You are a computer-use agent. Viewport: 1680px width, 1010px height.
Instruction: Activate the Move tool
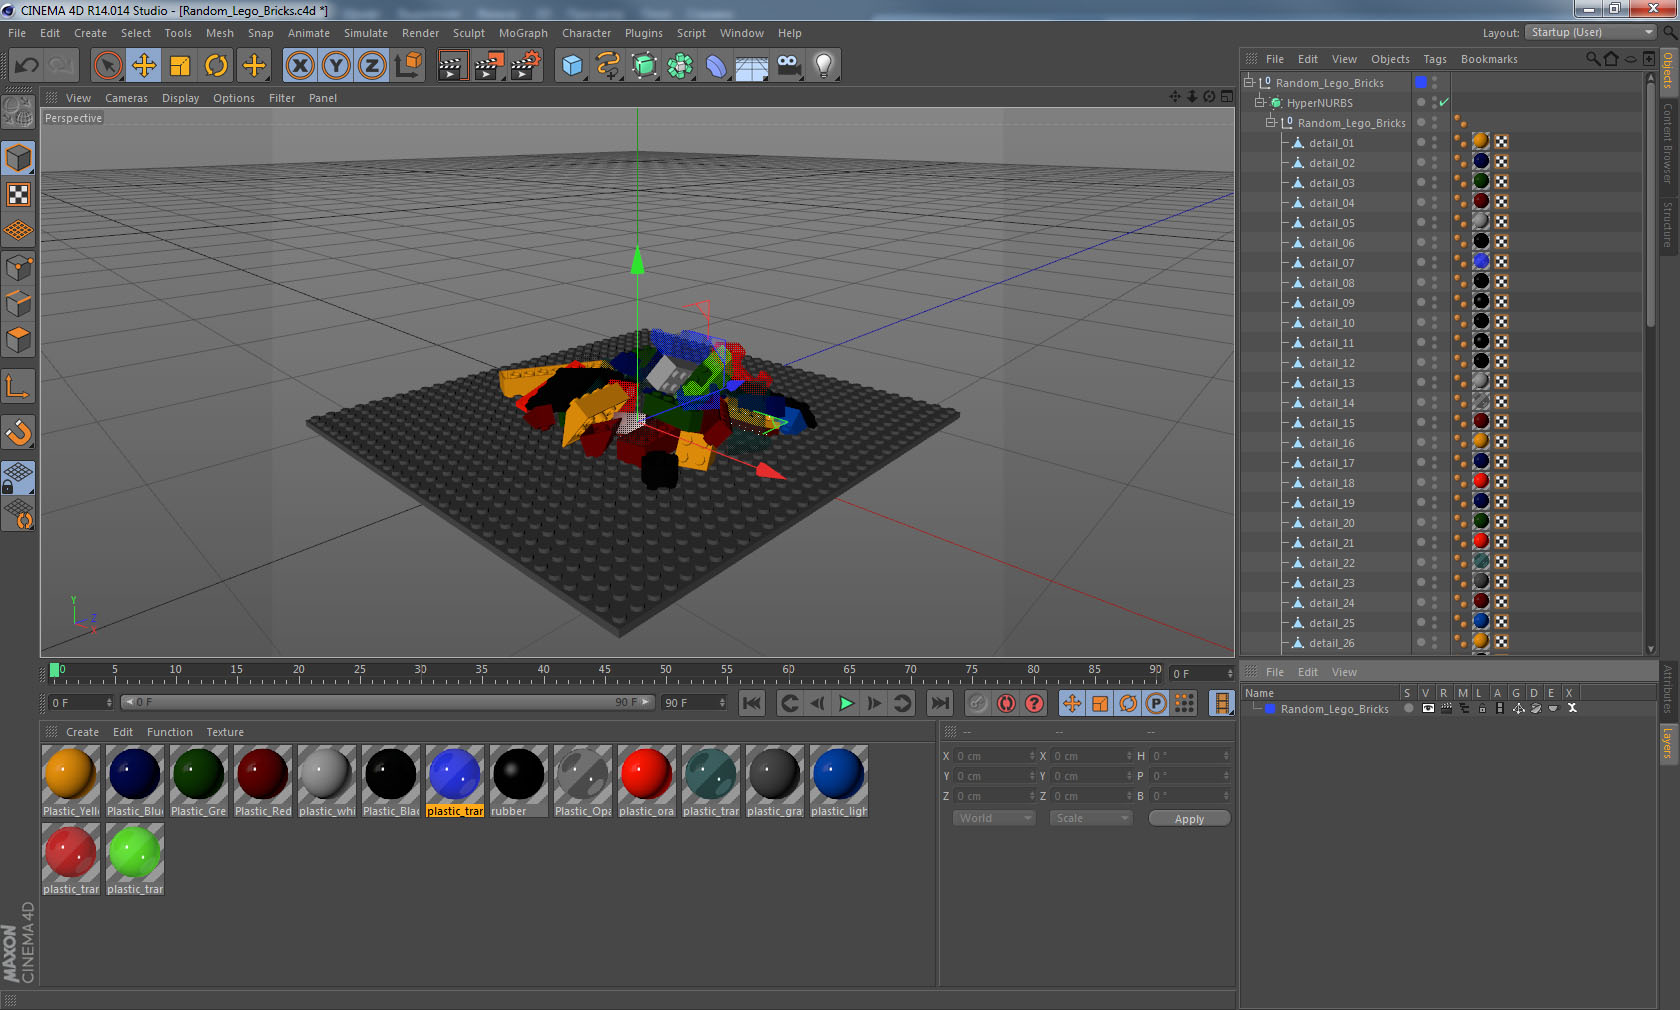coord(144,66)
